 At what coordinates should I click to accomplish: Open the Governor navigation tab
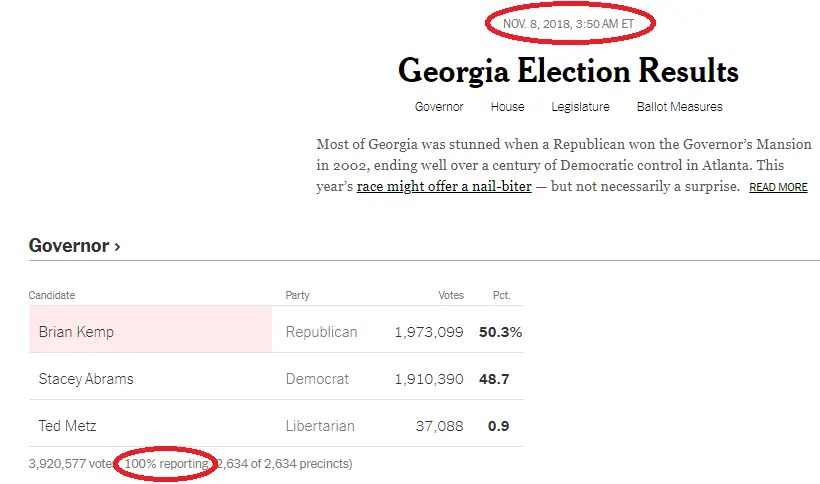pos(439,107)
